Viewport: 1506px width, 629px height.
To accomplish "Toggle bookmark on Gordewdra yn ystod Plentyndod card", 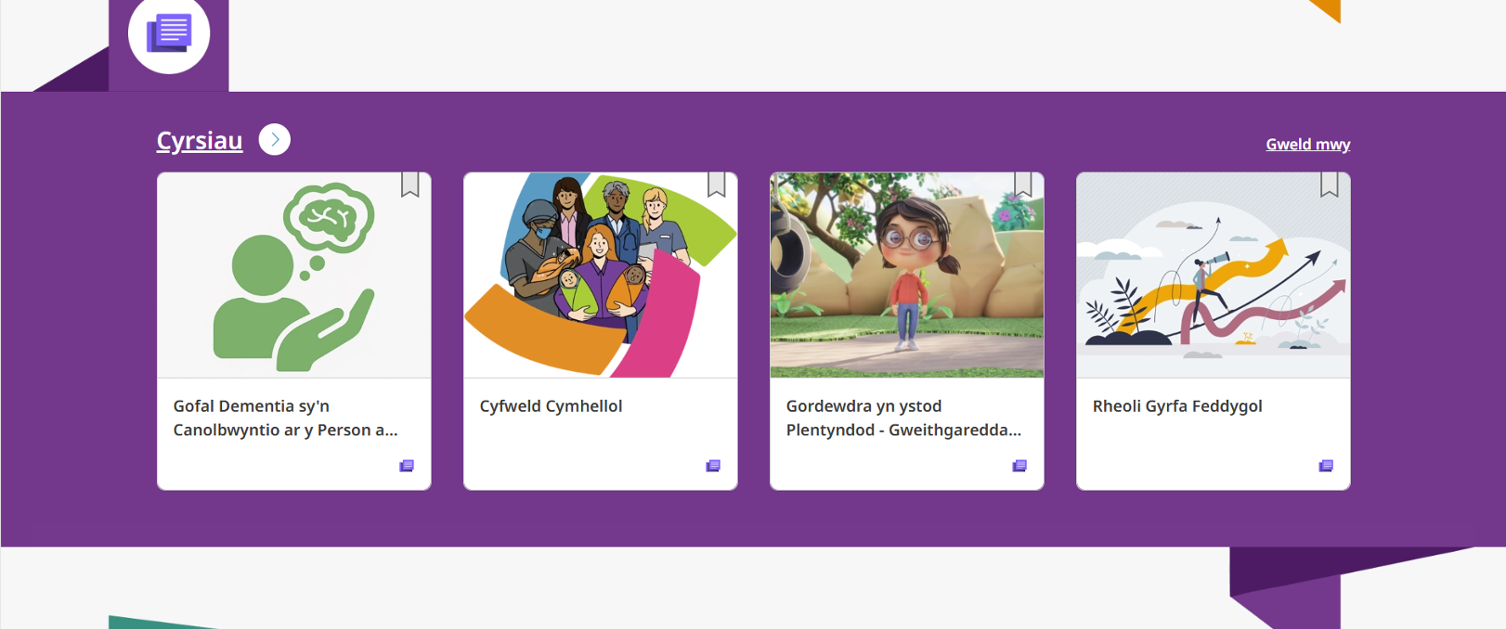I will point(1023,184).
